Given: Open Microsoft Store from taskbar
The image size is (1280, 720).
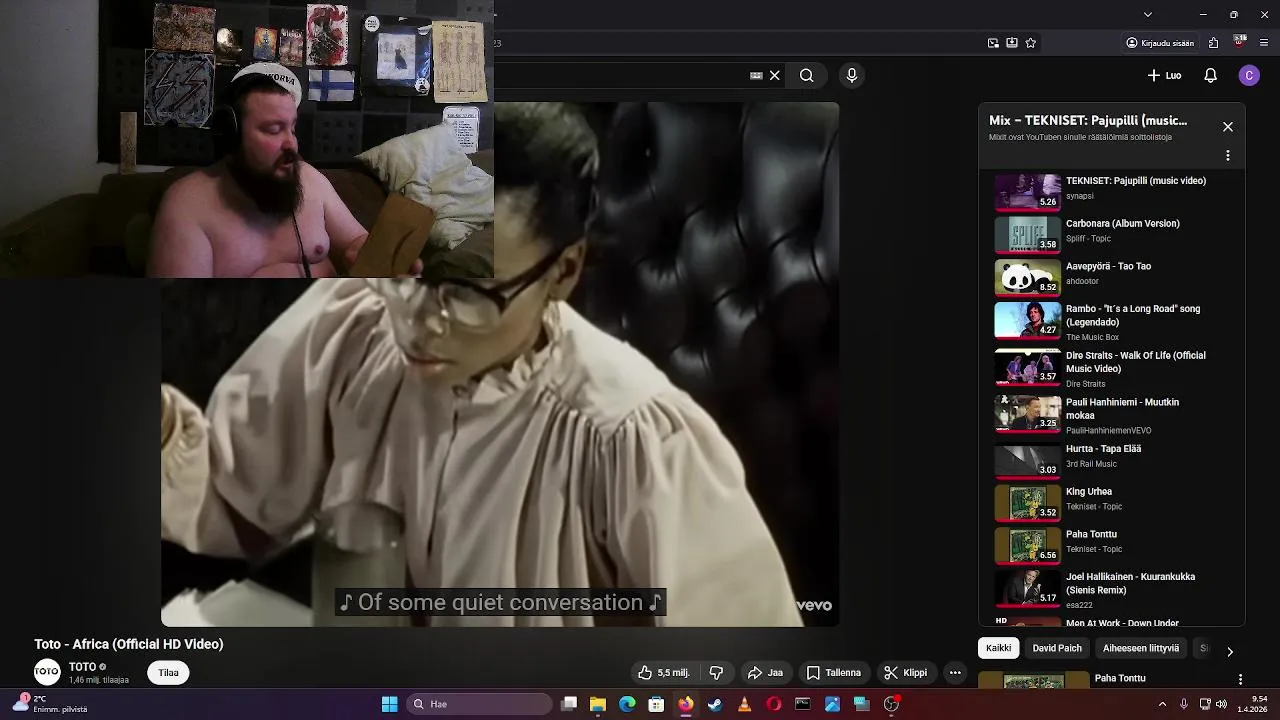Looking at the screenshot, I should pos(656,704).
